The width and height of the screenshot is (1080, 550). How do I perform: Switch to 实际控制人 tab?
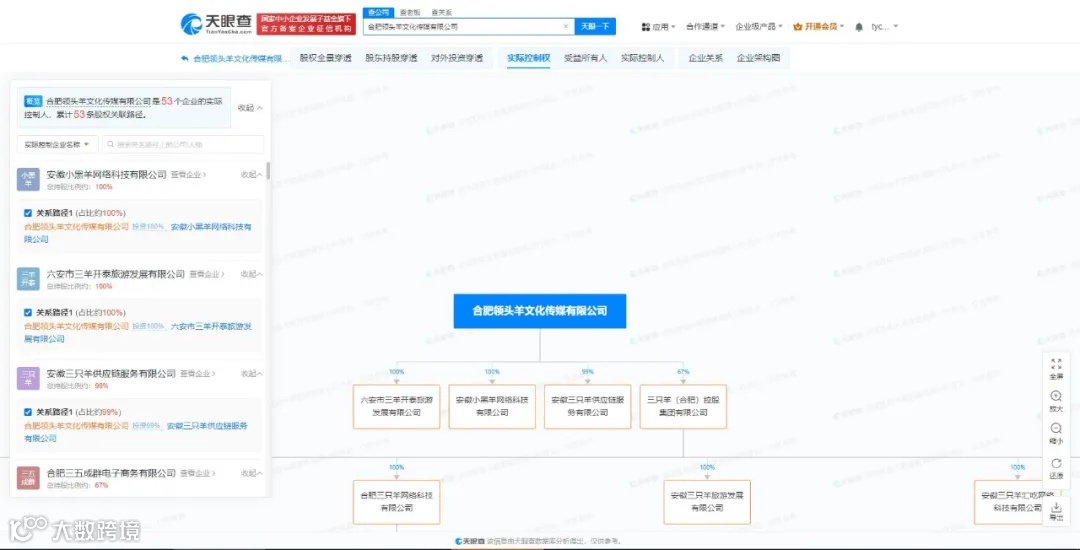pos(642,59)
